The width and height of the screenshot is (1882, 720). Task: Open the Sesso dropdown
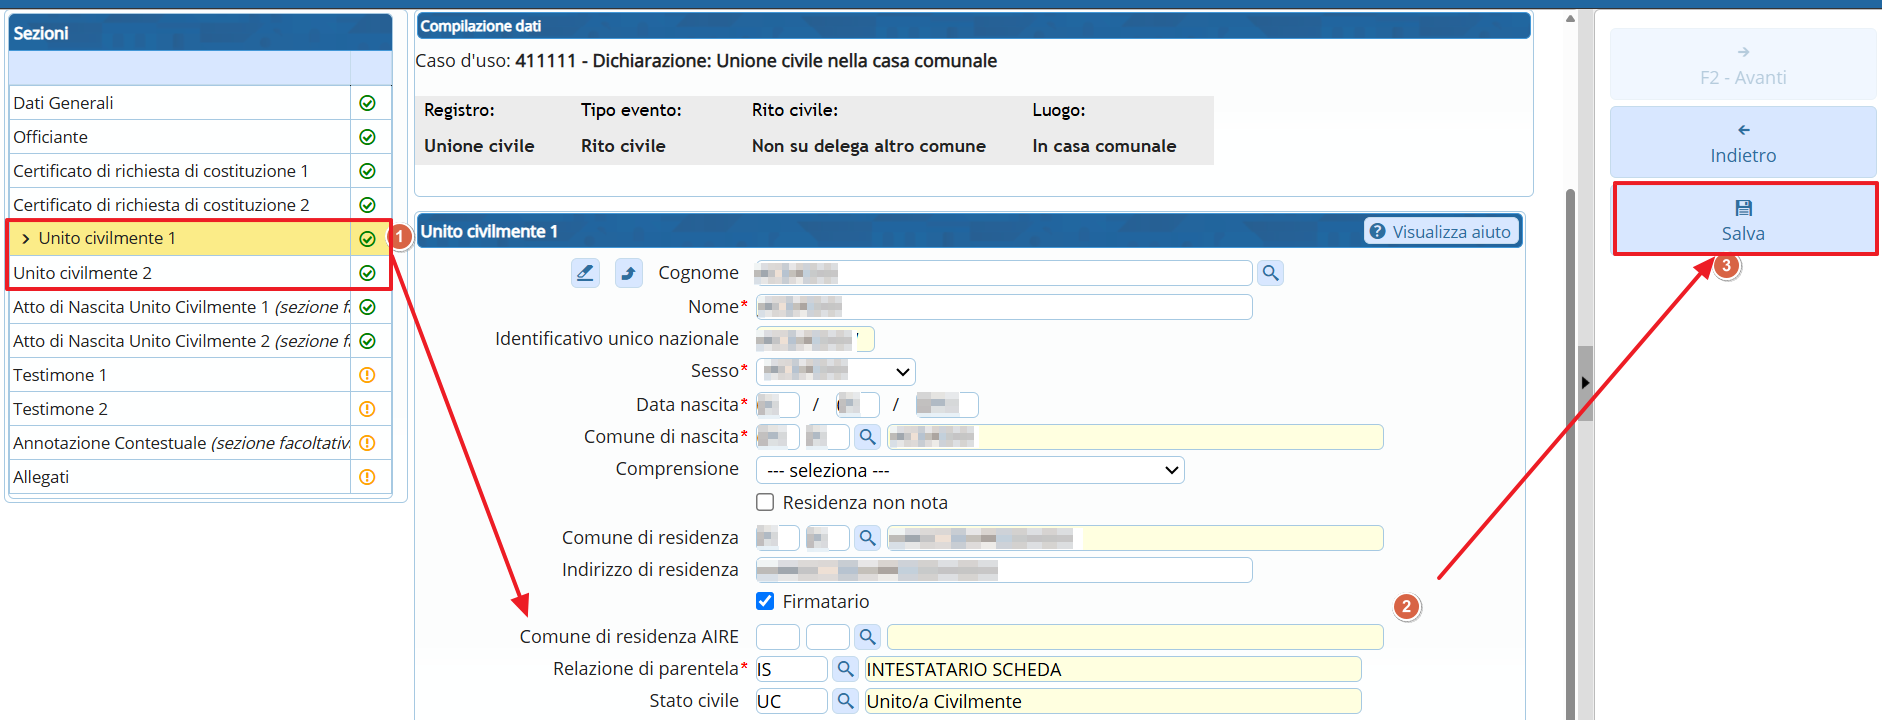coord(835,372)
